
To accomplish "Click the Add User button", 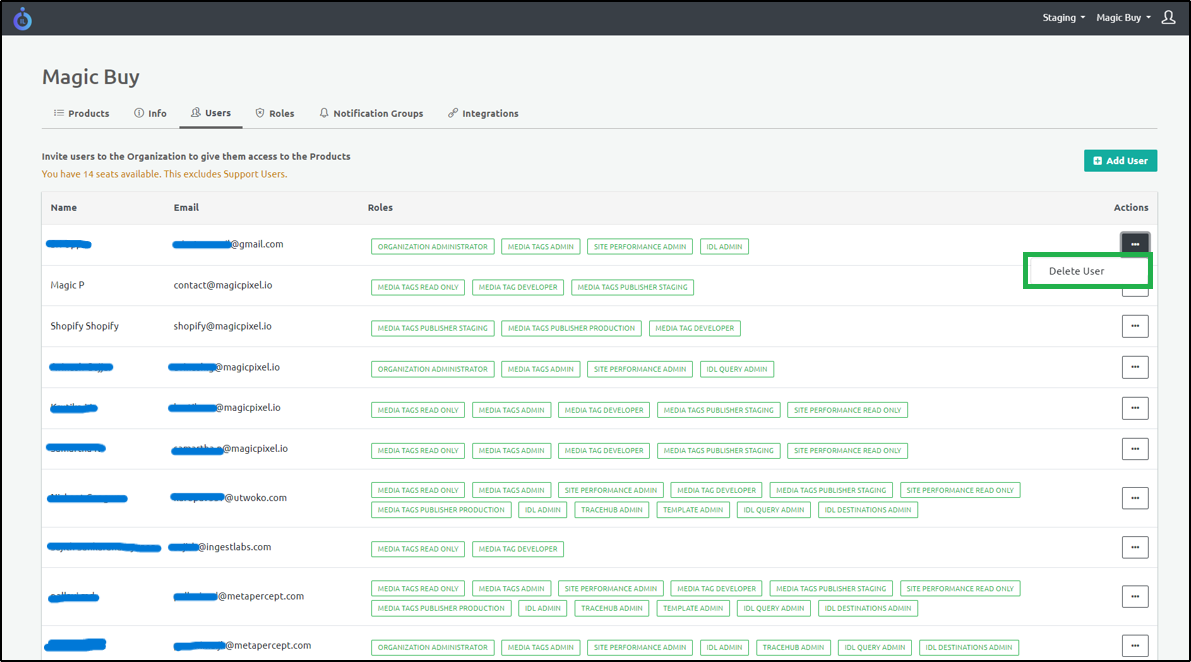I will pyautogui.click(x=1120, y=160).
